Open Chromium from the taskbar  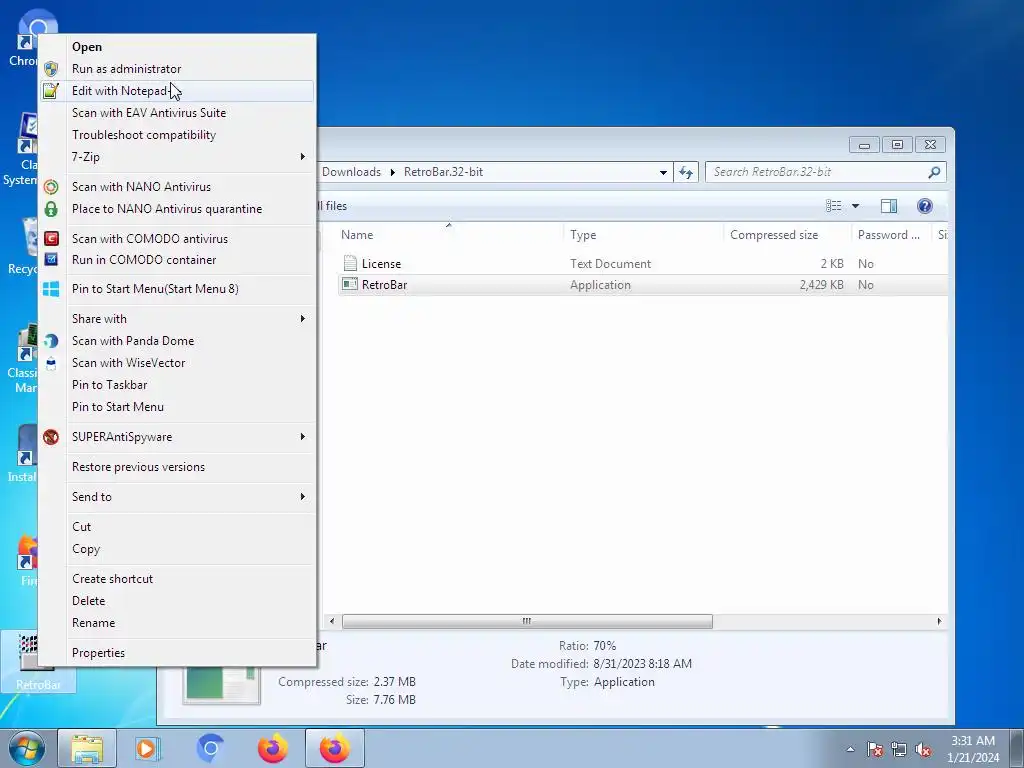(x=210, y=748)
